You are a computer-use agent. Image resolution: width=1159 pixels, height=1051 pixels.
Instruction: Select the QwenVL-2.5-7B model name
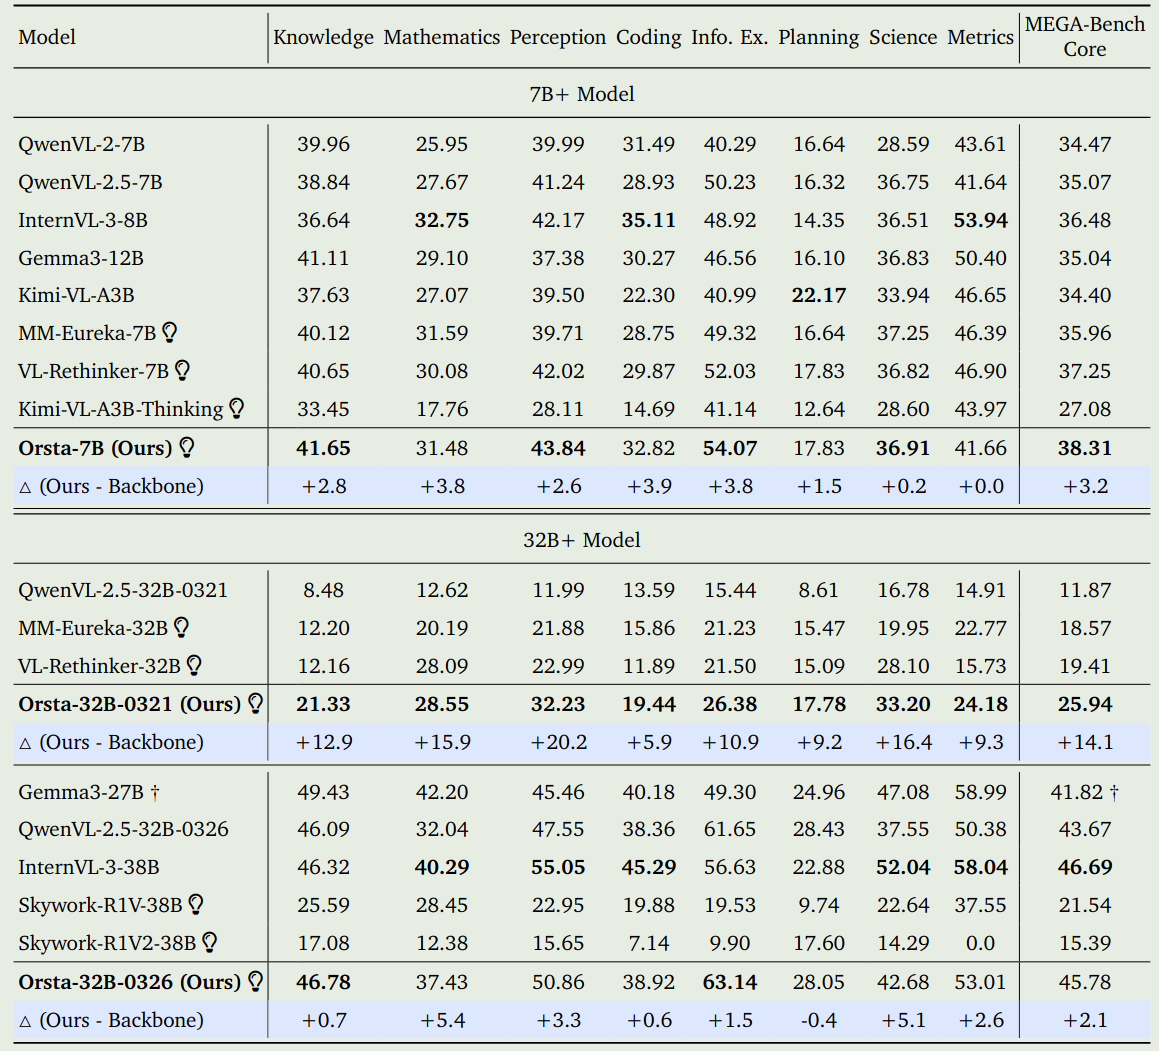pos(90,182)
